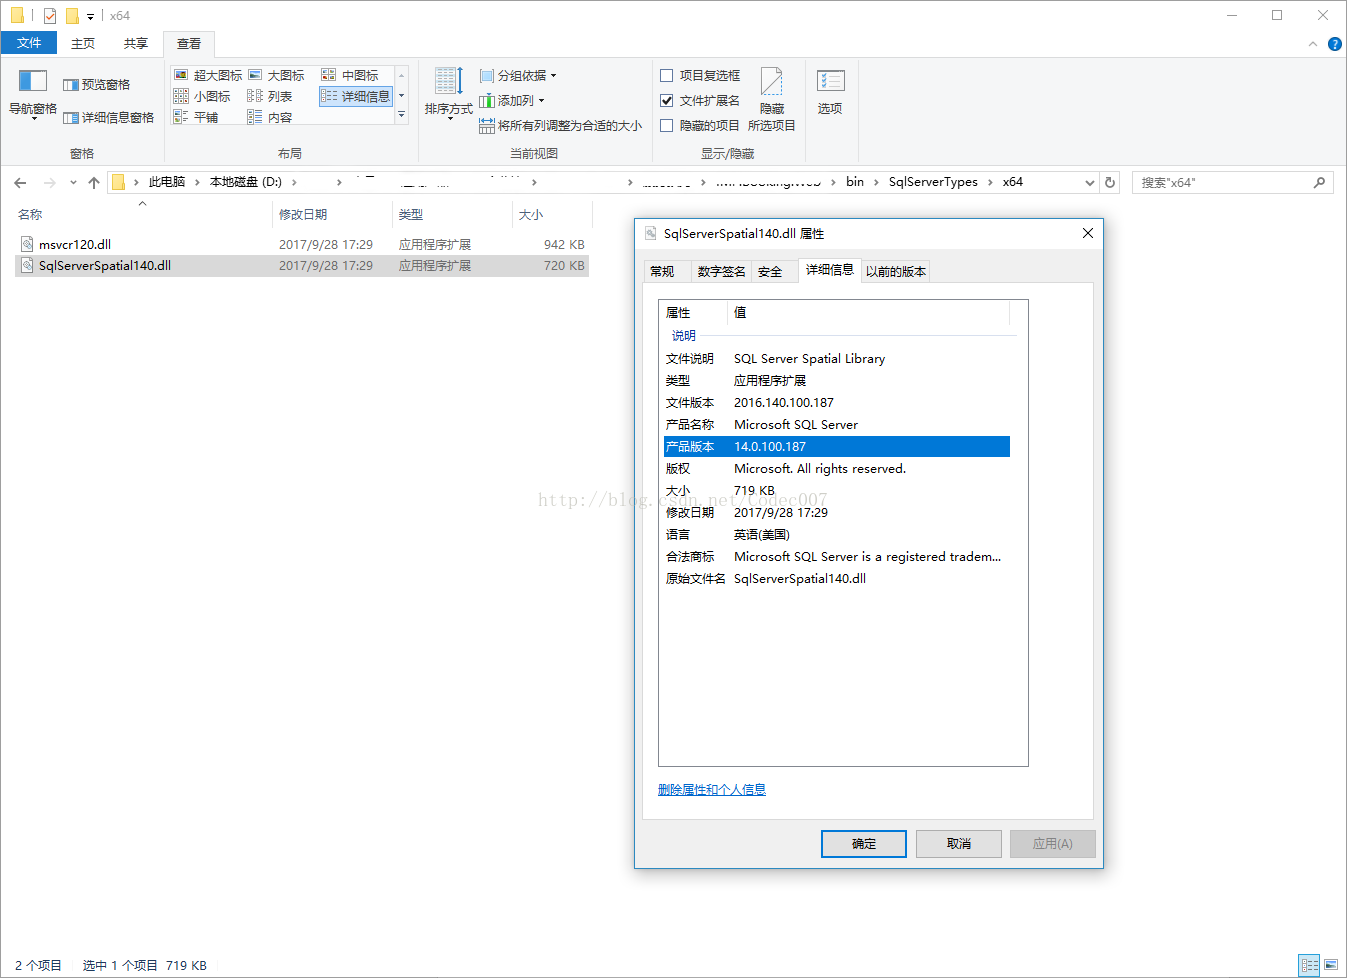Image resolution: width=1347 pixels, height=978 pixels.
Task: Open the Add columns dropdown
Action: (x=512, y=100)
